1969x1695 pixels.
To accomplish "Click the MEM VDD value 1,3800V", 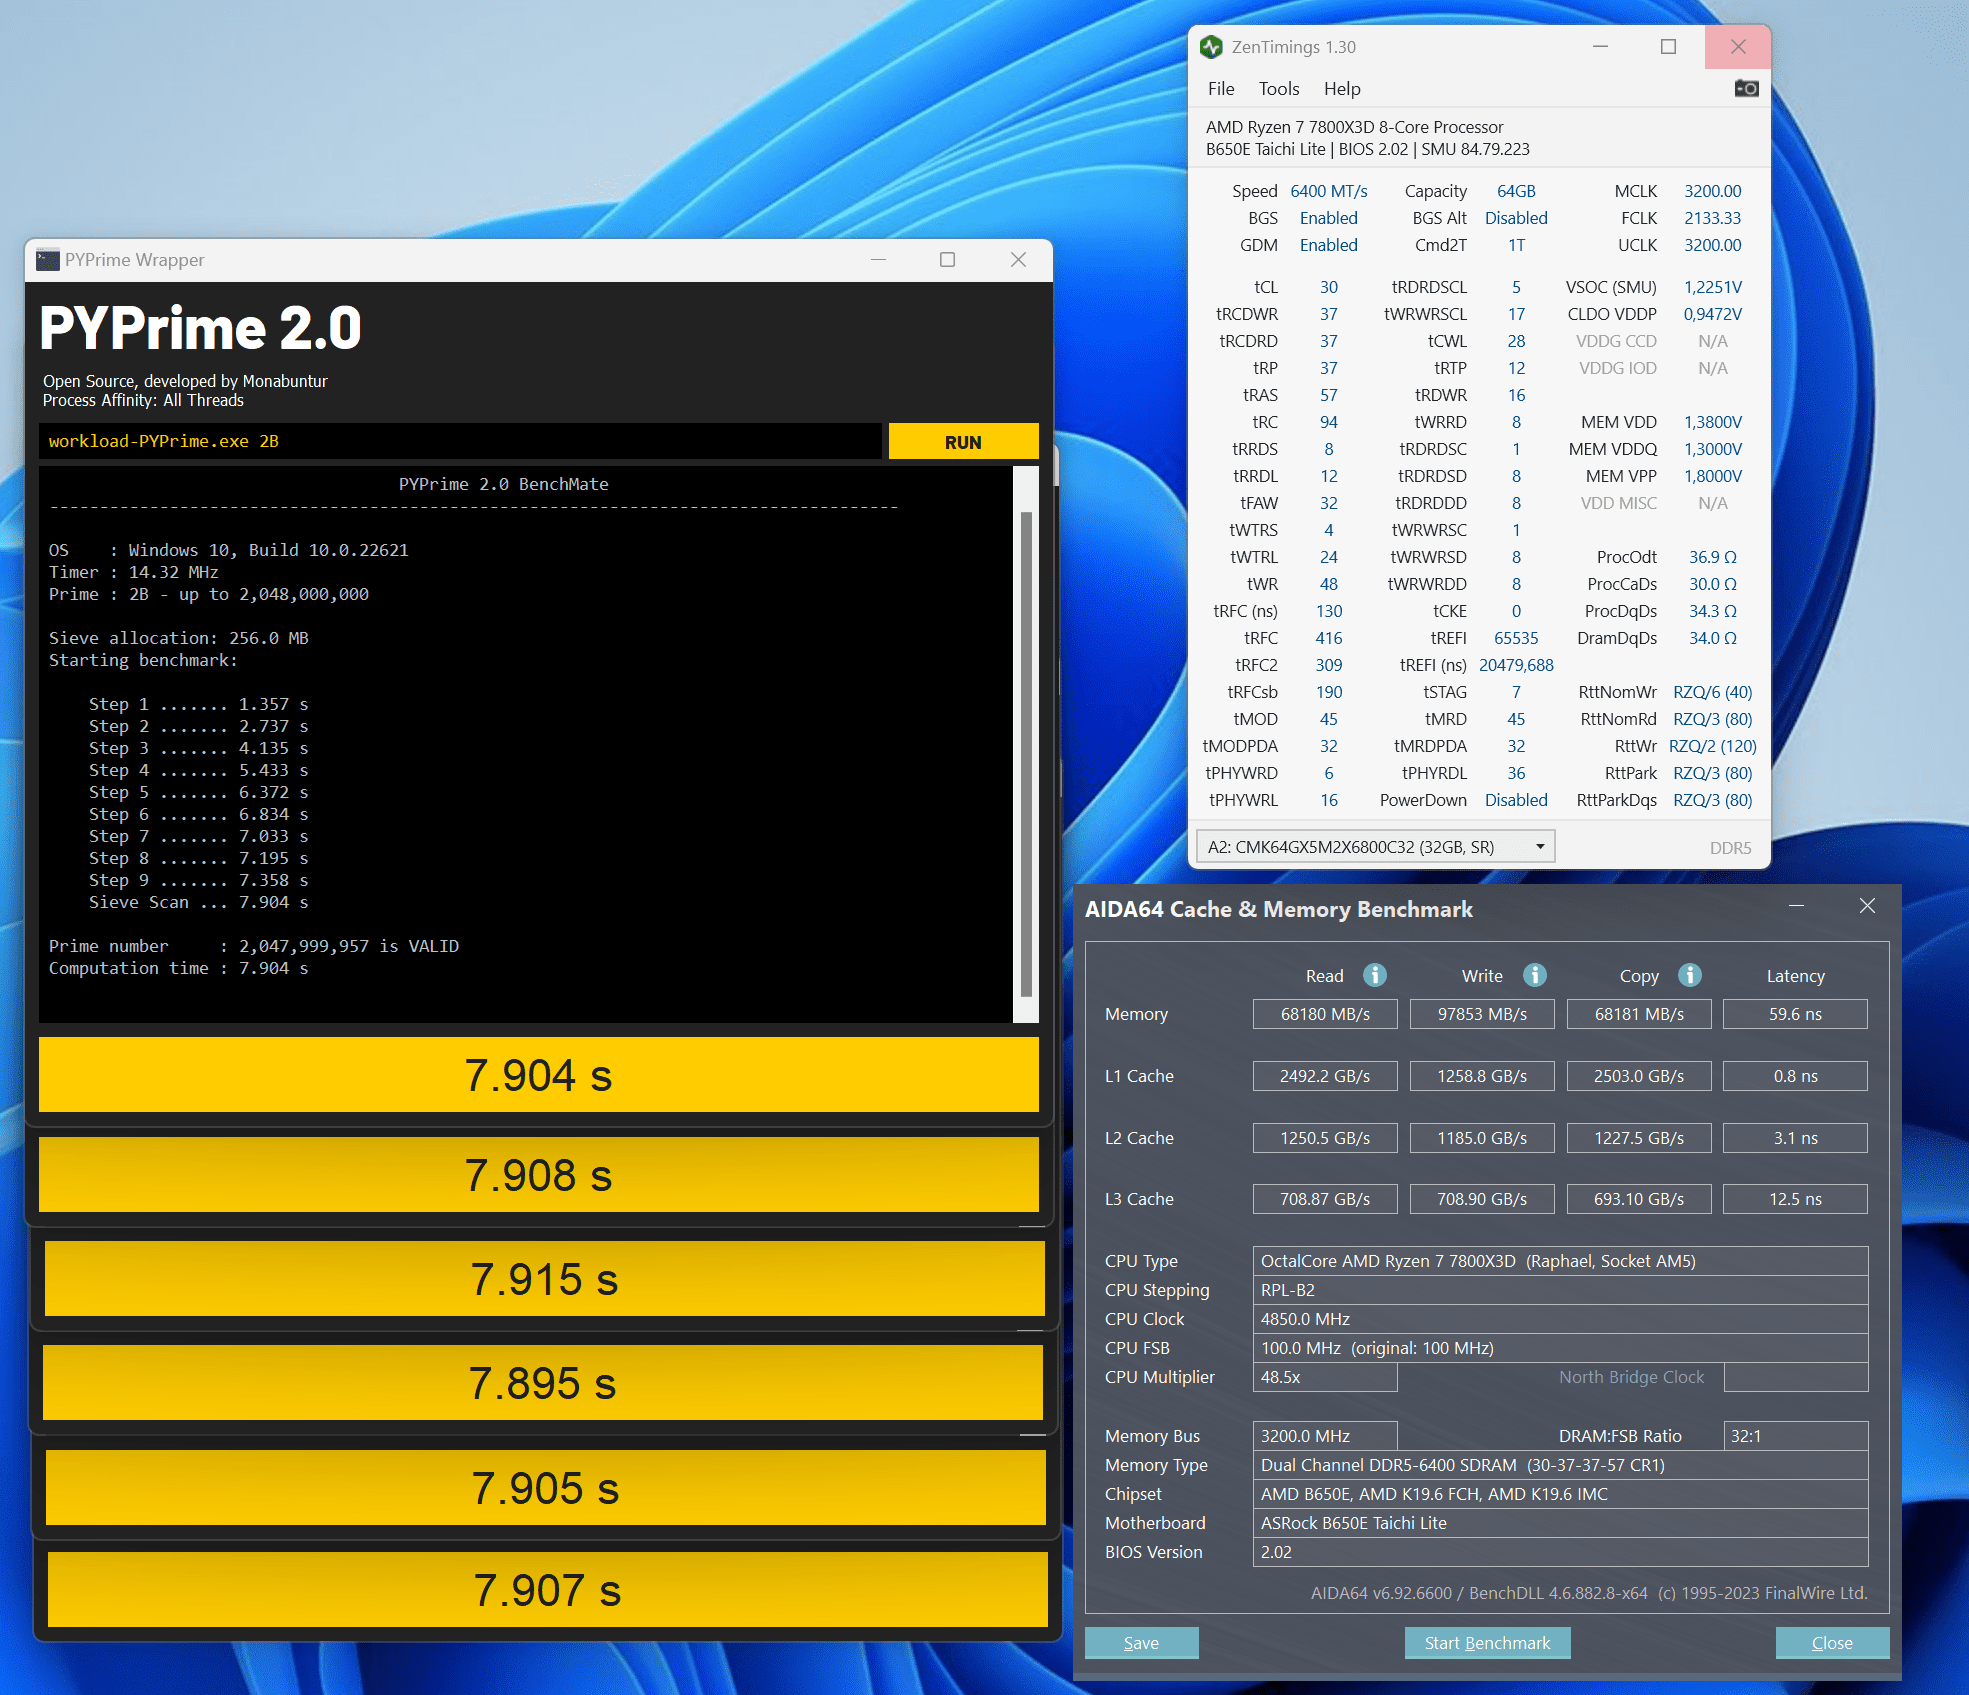I will point(1712,422).
